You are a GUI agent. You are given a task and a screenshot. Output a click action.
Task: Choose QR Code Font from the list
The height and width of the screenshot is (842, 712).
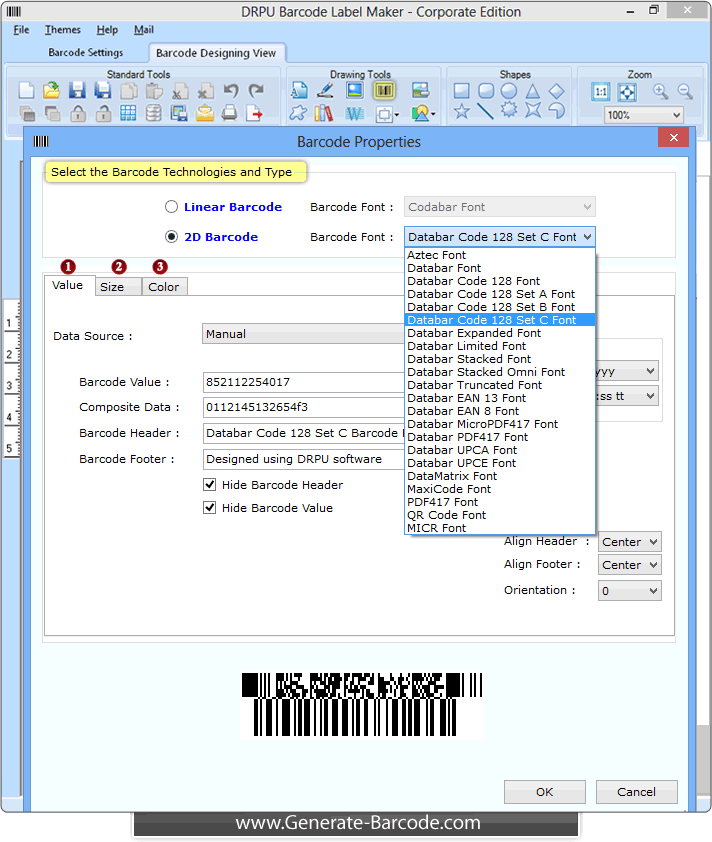pyautogui.click(x=446, y=515)
